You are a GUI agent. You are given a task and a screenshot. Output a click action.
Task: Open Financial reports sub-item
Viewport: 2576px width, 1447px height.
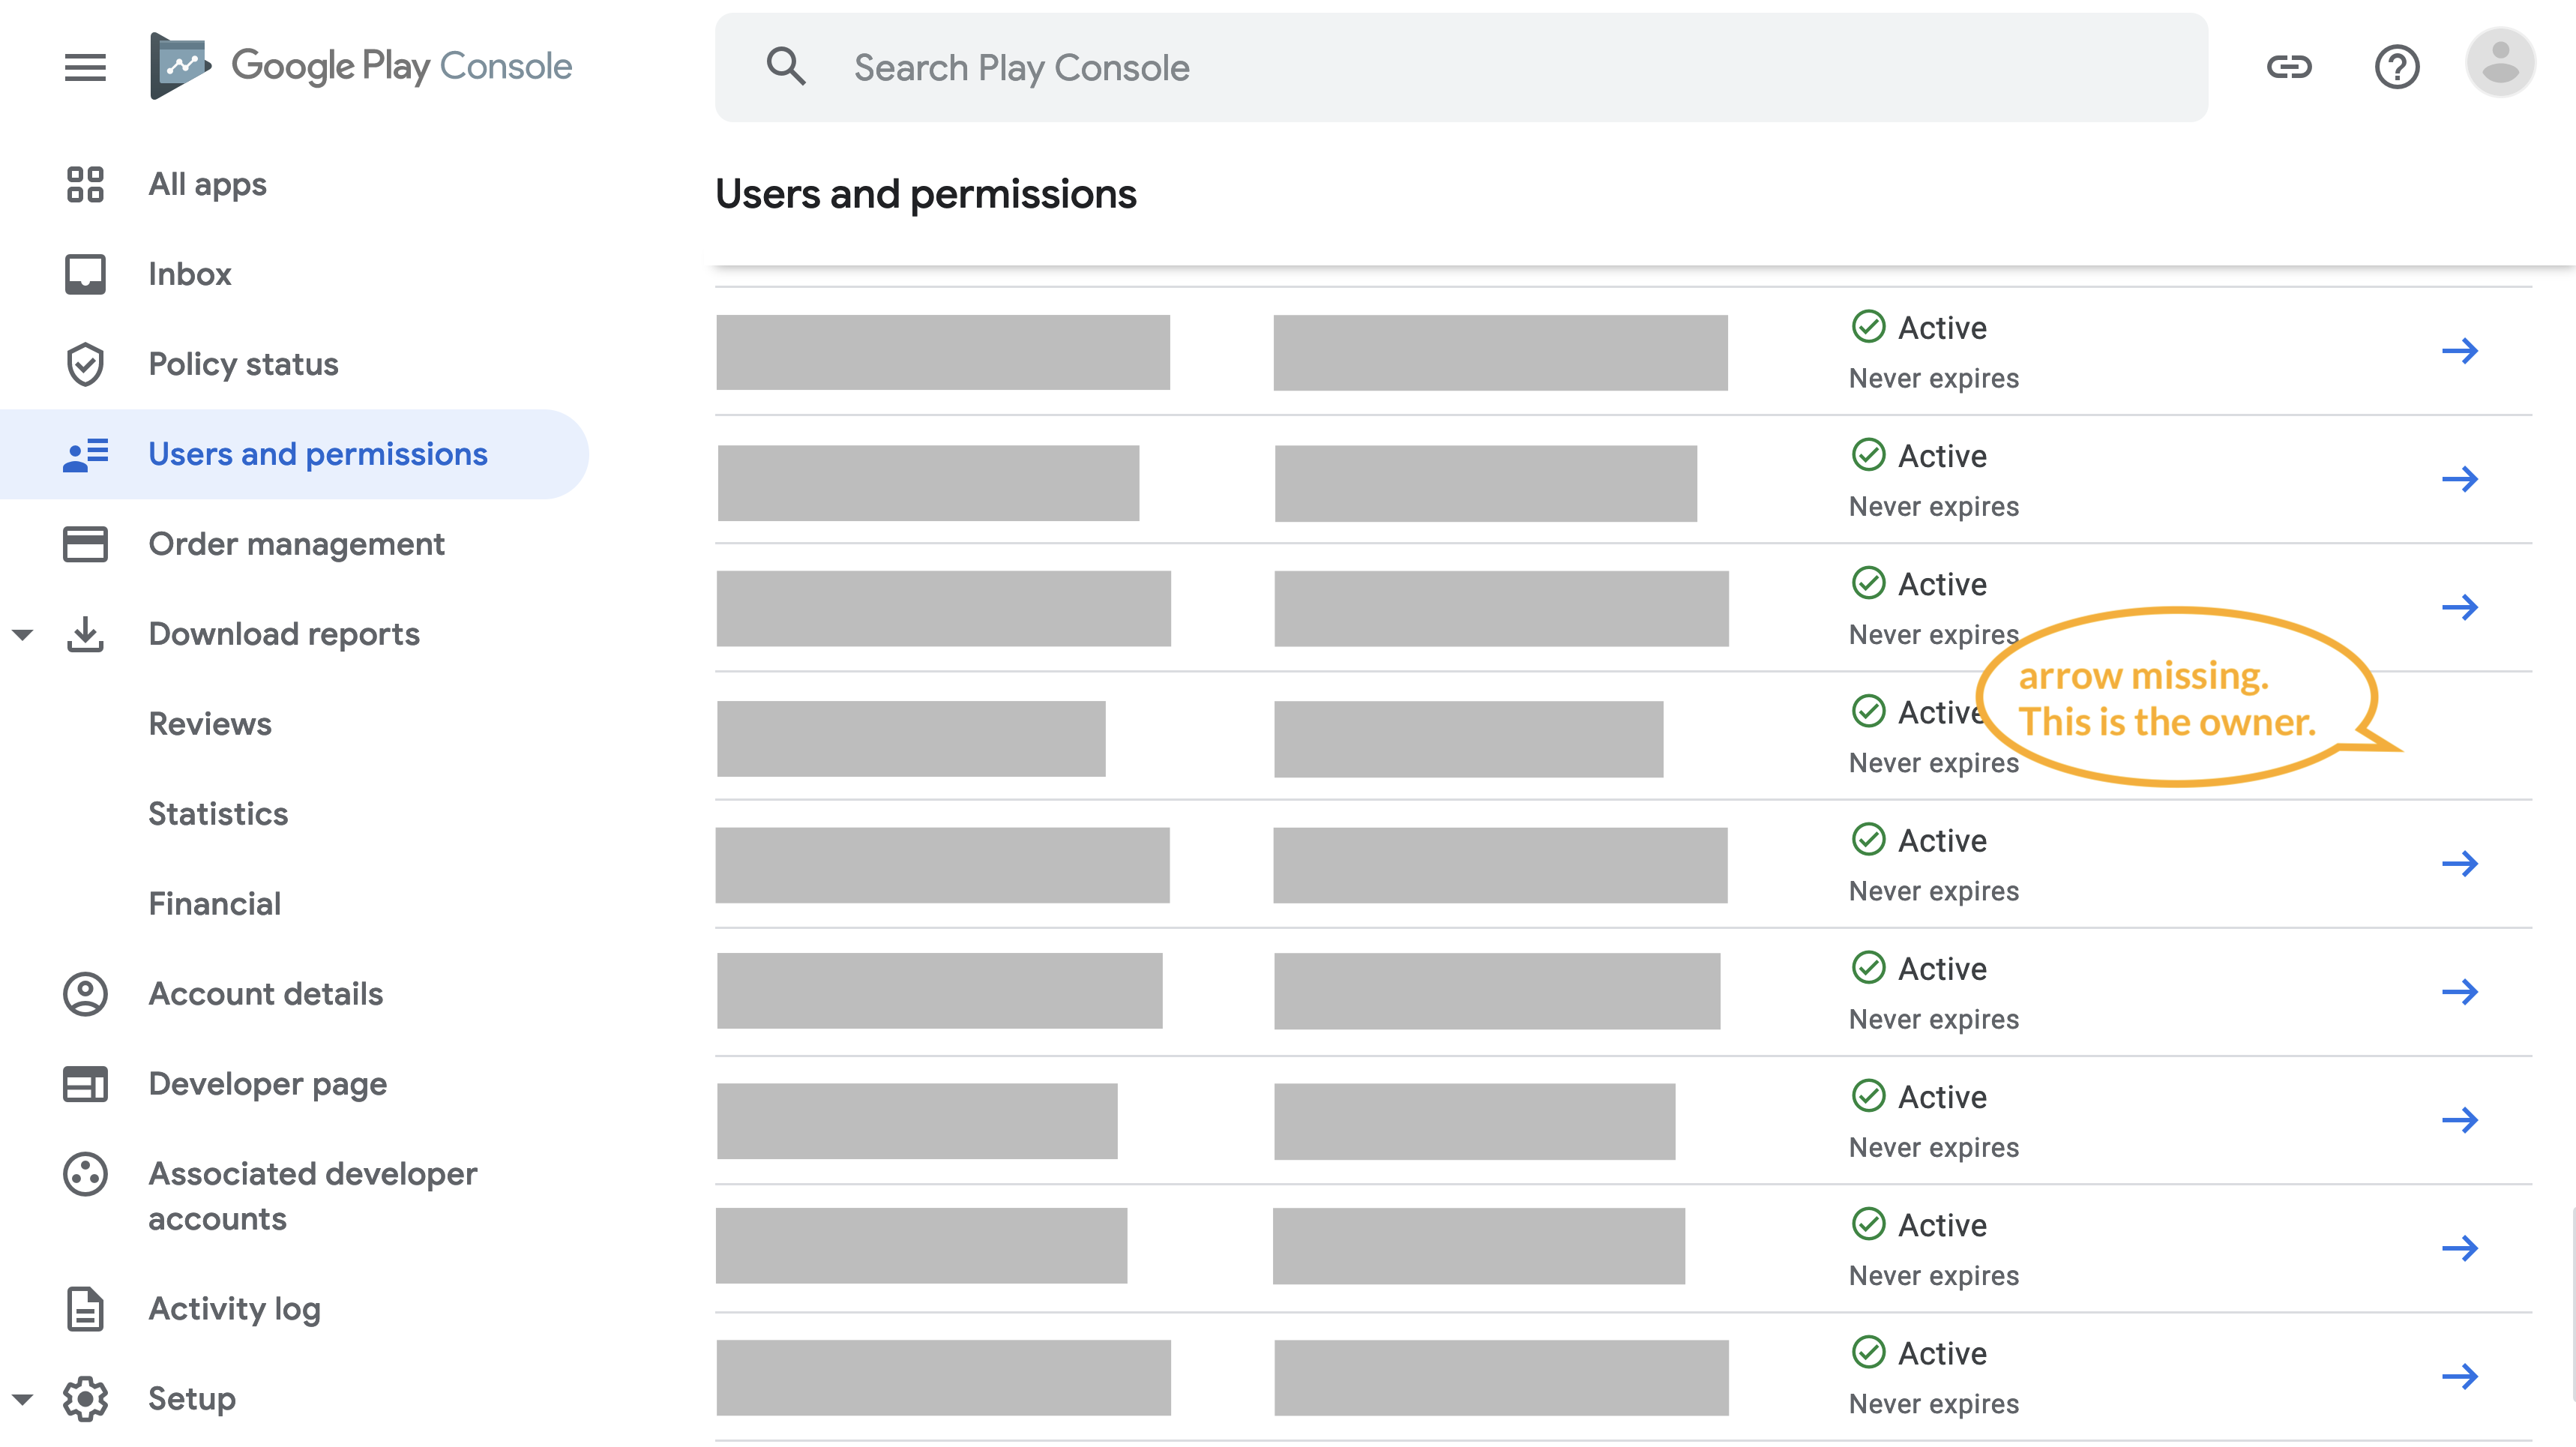(x=214, y=904)
